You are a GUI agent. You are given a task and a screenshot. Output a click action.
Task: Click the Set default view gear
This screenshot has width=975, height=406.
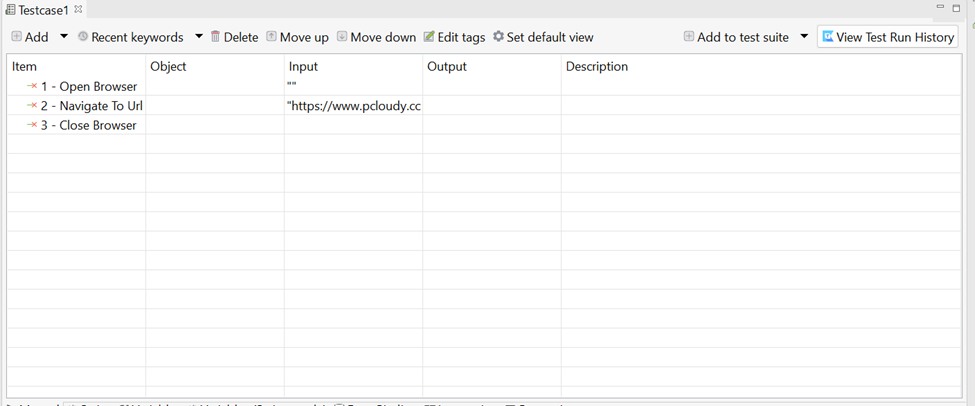click(498, 37)
